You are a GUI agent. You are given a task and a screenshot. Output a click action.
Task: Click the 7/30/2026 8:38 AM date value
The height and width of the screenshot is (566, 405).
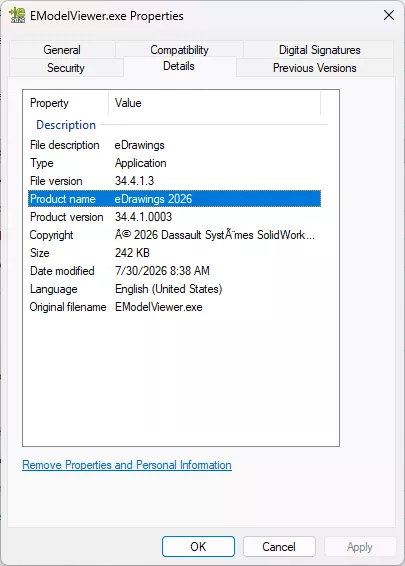(x=162, y=271)
